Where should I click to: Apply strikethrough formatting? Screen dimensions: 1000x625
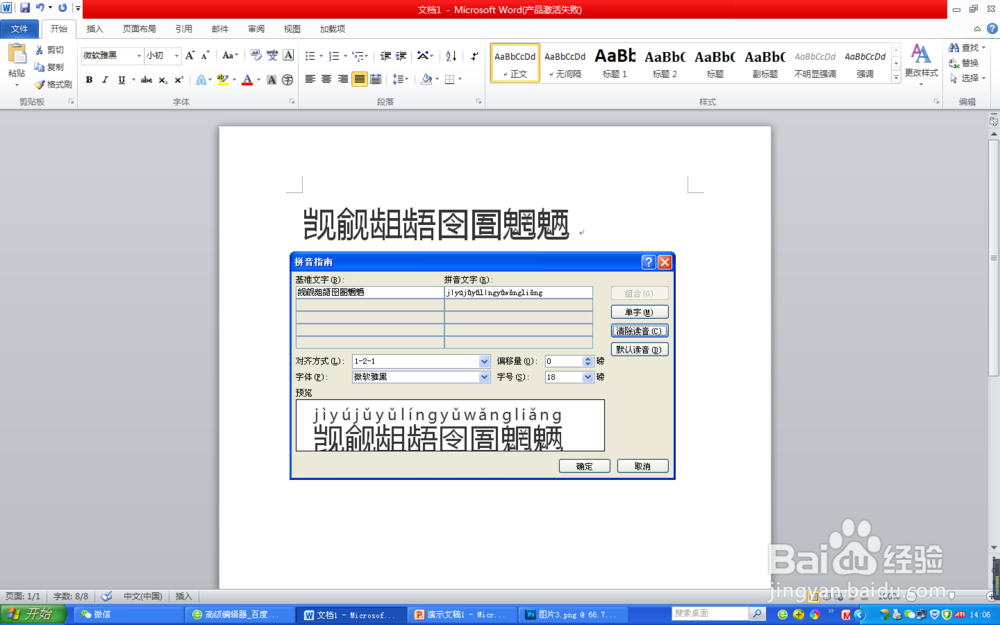[x=147, y=79]
